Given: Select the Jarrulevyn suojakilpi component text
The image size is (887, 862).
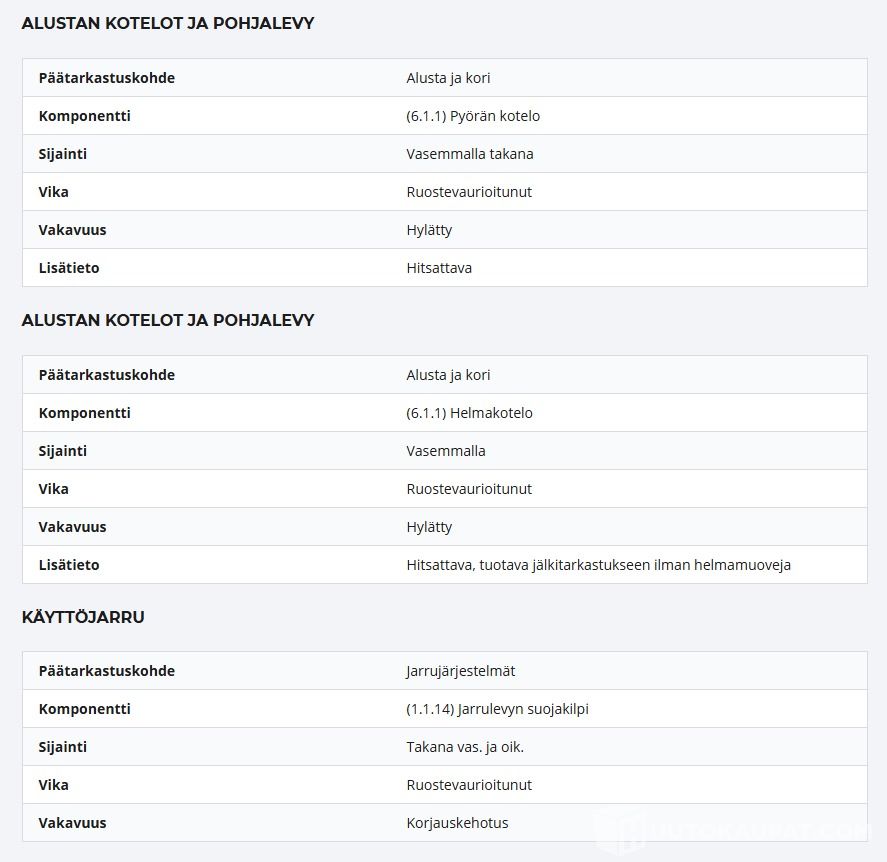Looking at the screenshot, I should coord(497,709).
